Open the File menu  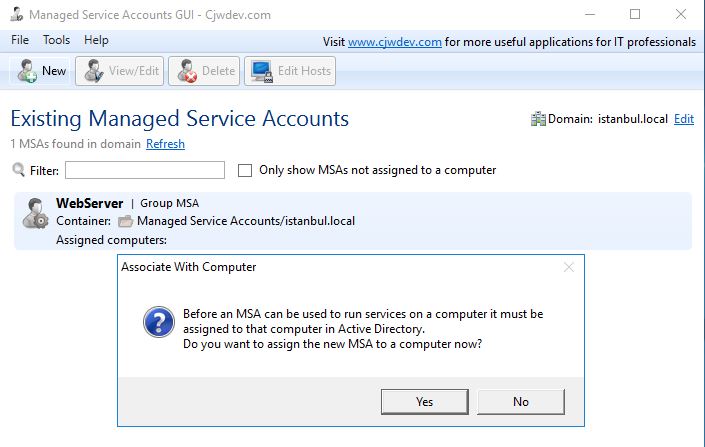coord(20,40)
